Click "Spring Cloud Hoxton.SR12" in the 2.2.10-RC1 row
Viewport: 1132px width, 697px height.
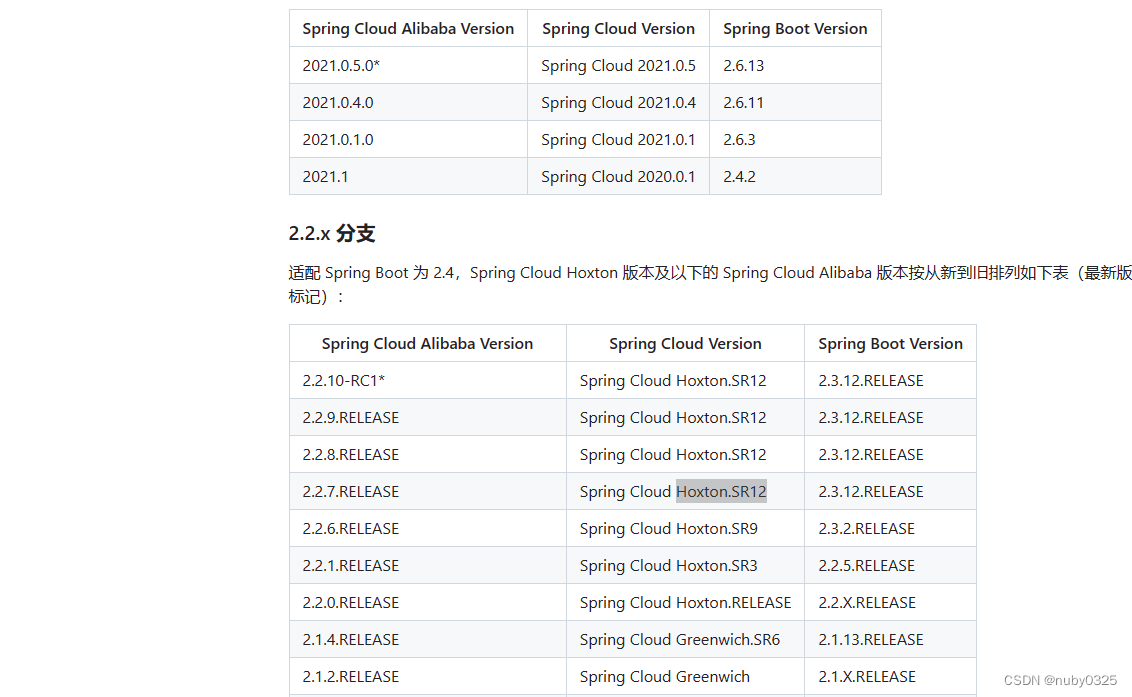click(673, 381)
